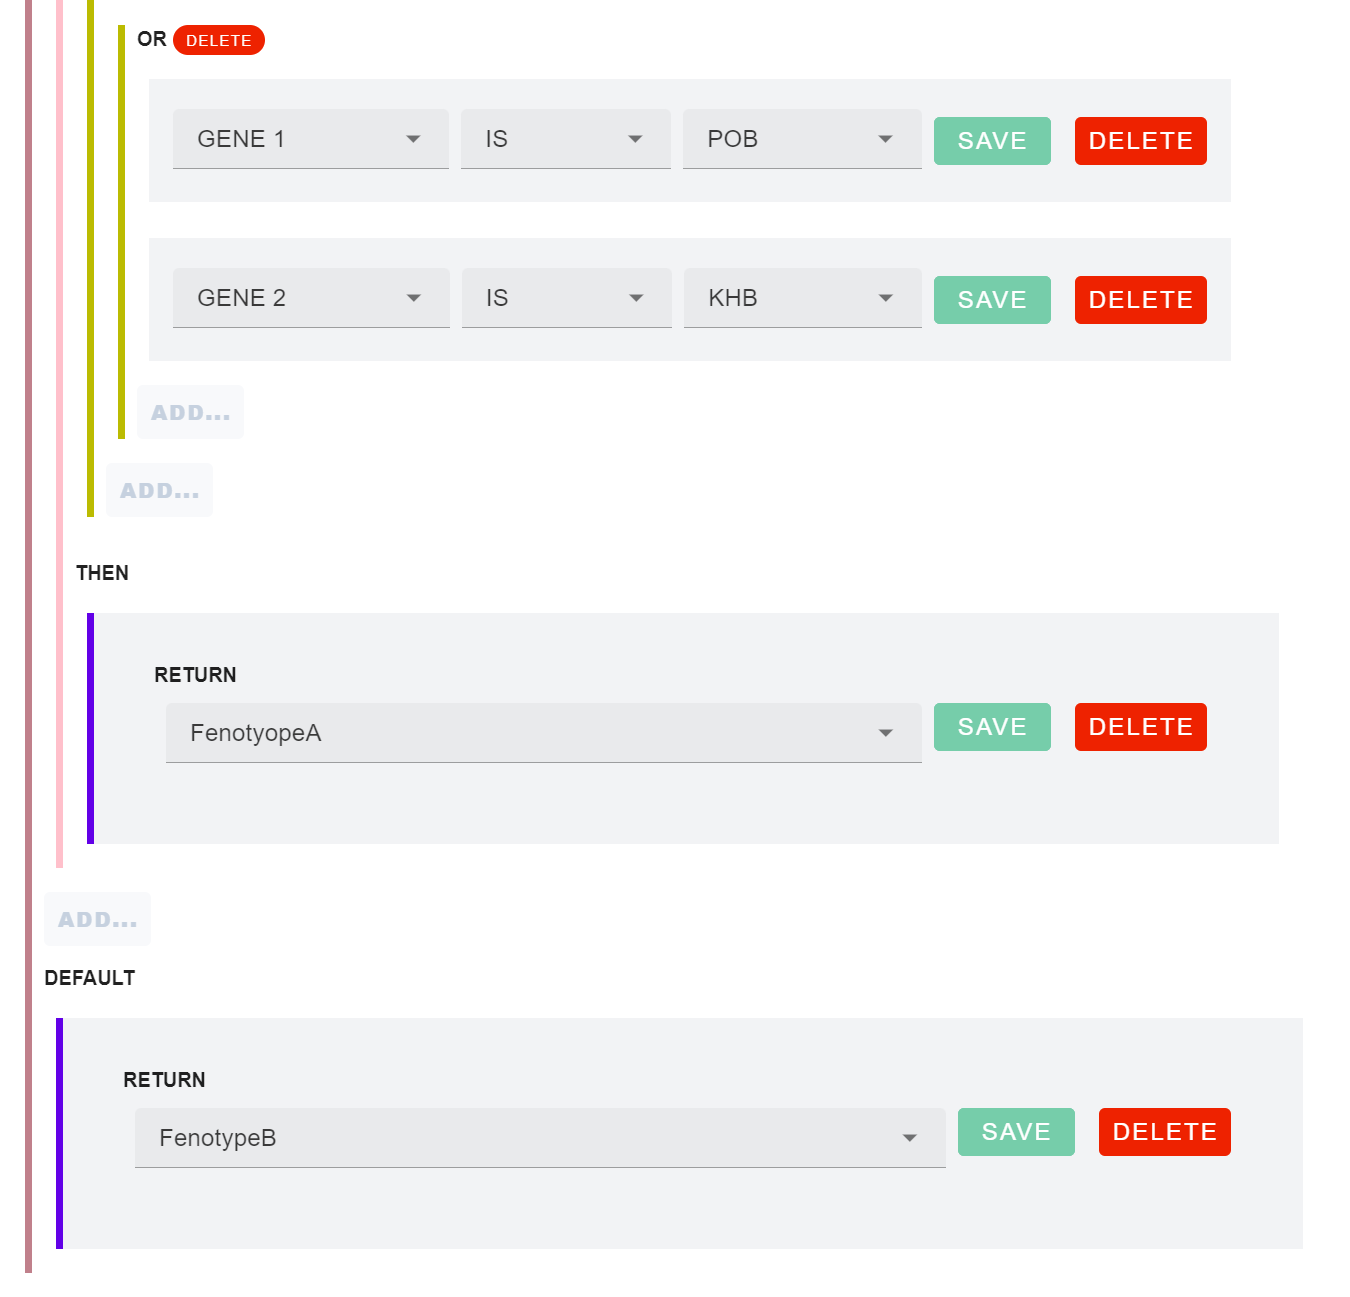1350x1297 pixels.
Task: Open the IS operator dropdown for GENE 2
Action: (x=566, y=298)
